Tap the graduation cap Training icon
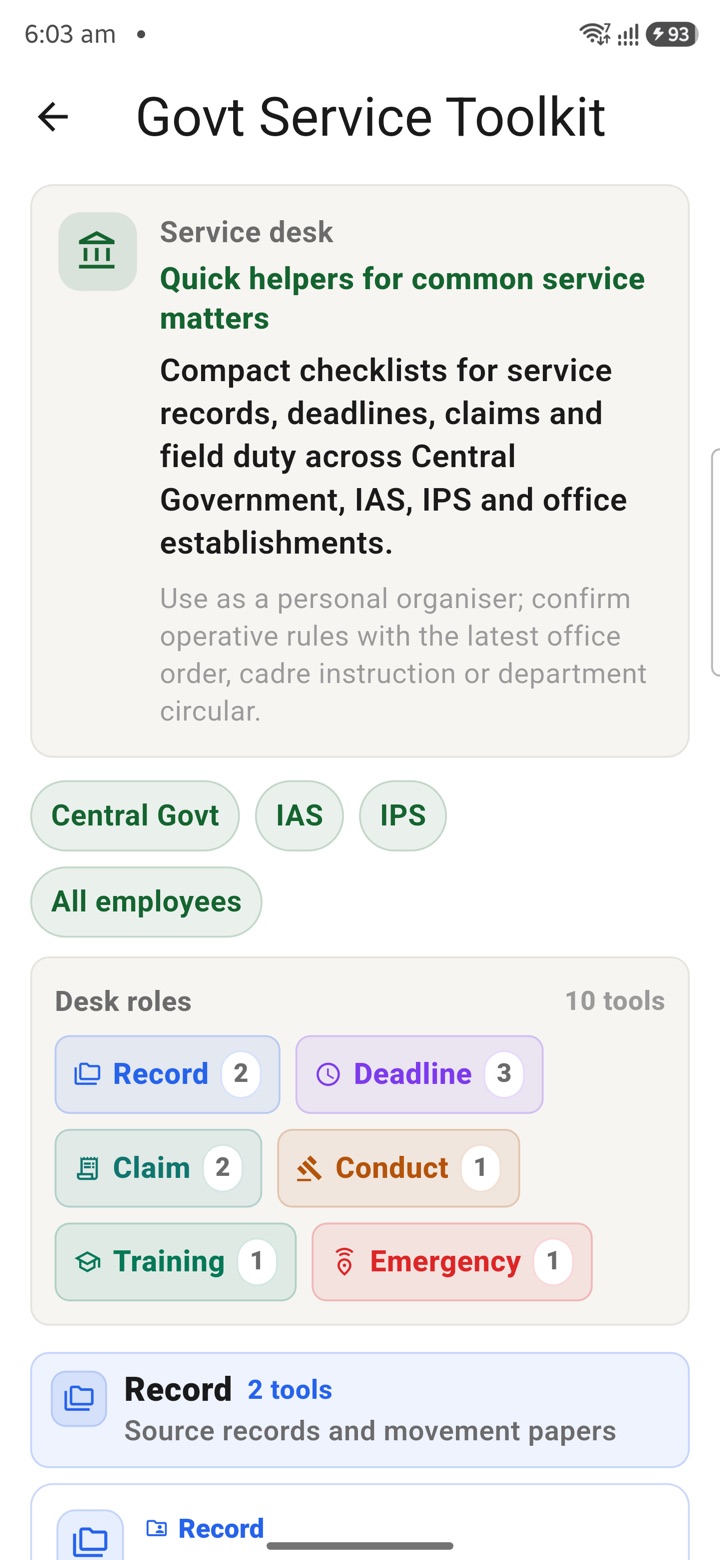Viewport: 720px width, 1560px height. 88,1262
